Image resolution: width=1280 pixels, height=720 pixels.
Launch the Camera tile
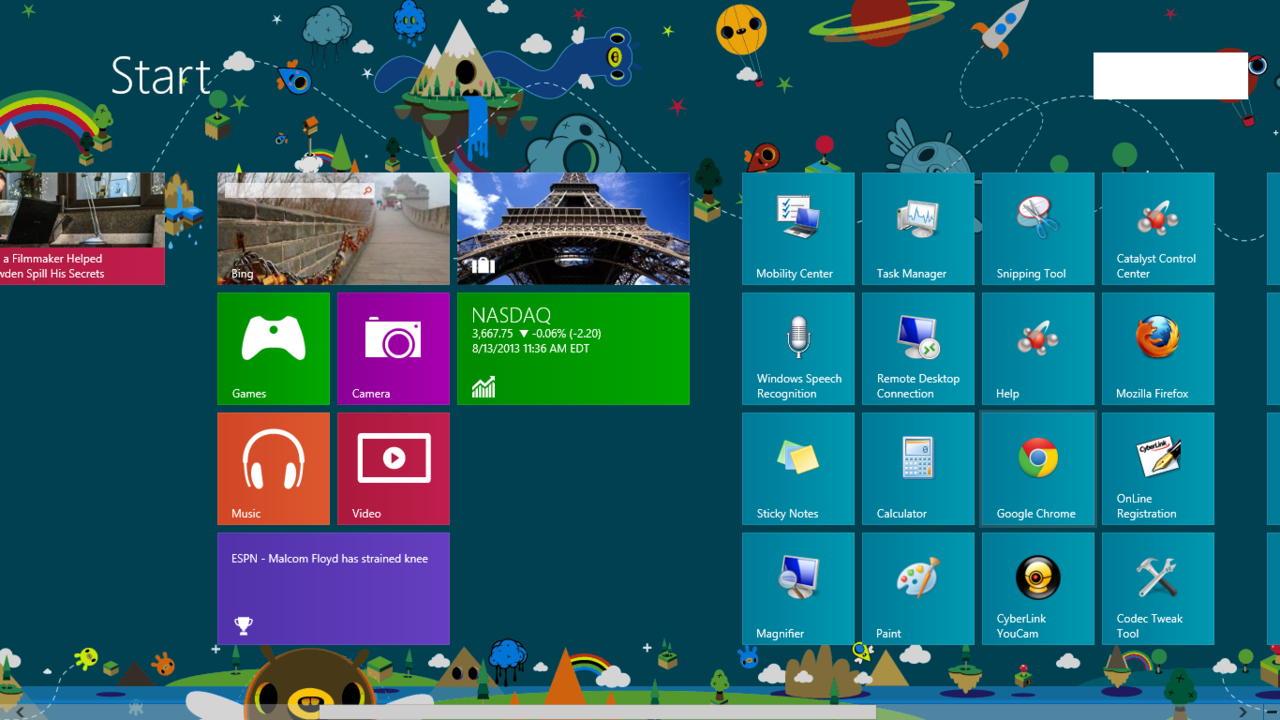[x=393, y=349]
